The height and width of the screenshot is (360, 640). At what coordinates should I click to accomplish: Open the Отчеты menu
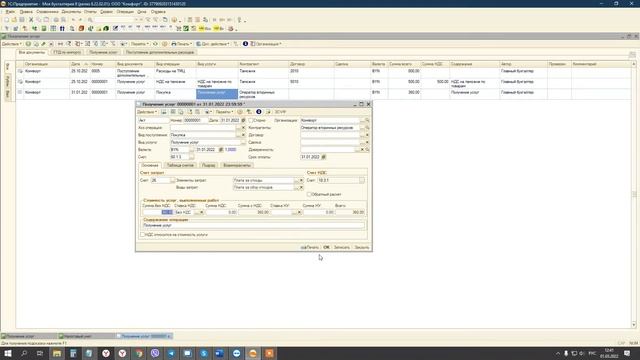90,12
